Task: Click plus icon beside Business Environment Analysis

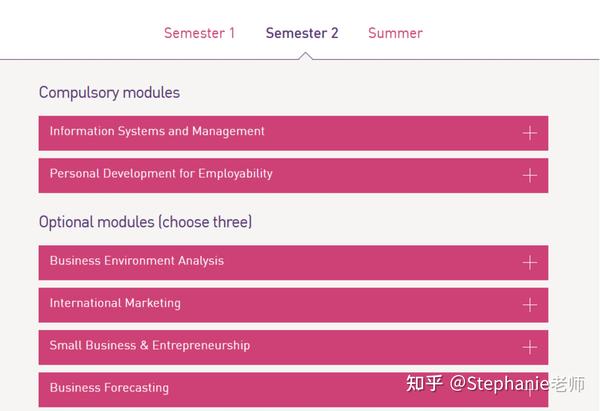Action: click(529, 262)
